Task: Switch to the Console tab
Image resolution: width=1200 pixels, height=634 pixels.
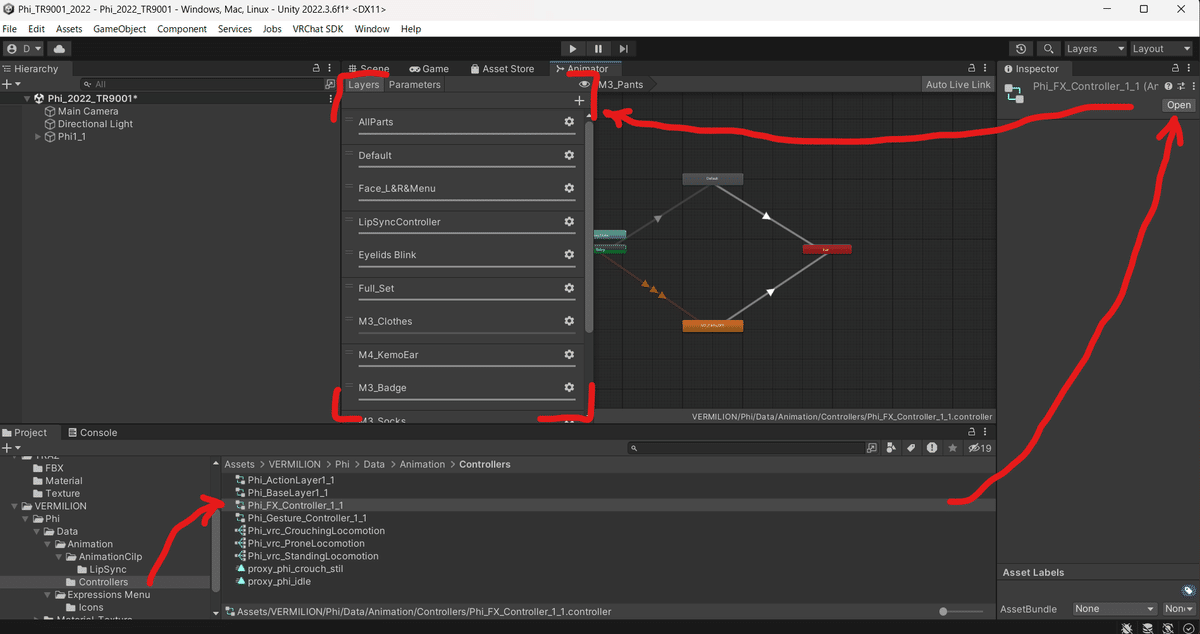Action: tap(92, 433)
